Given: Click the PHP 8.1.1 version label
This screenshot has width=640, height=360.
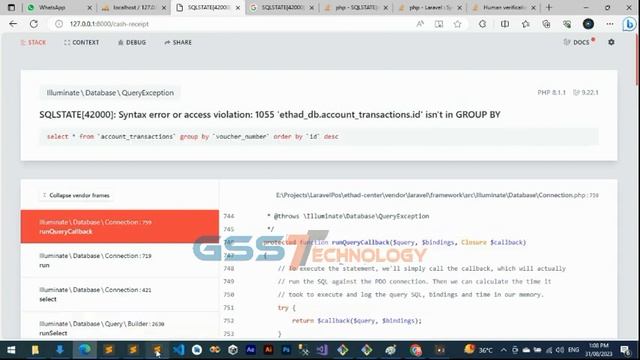Looking at the screenshot, I should (551, 93).
